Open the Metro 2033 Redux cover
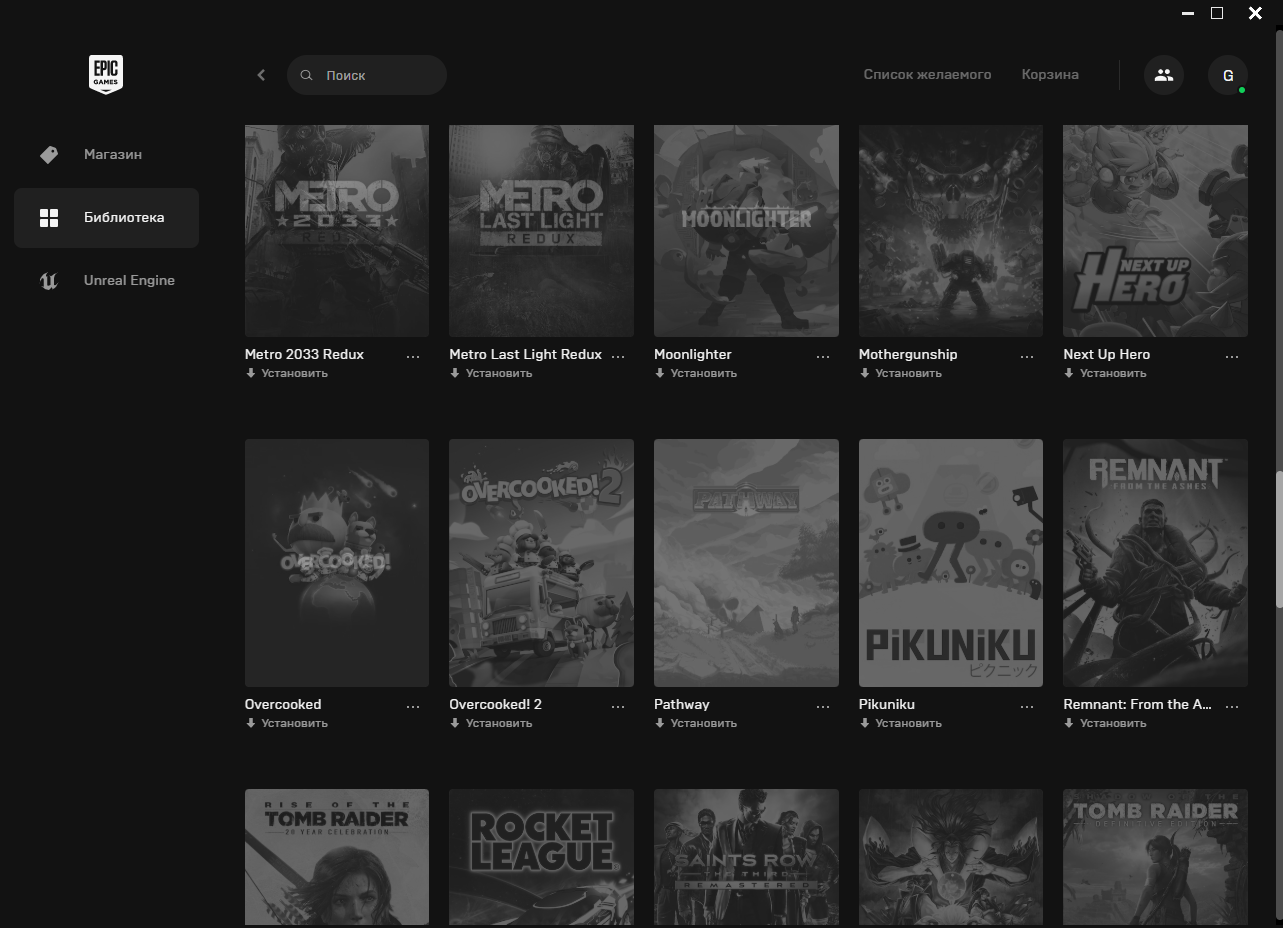The width and height of the screenshot is (1283, 928). point(337,231)
